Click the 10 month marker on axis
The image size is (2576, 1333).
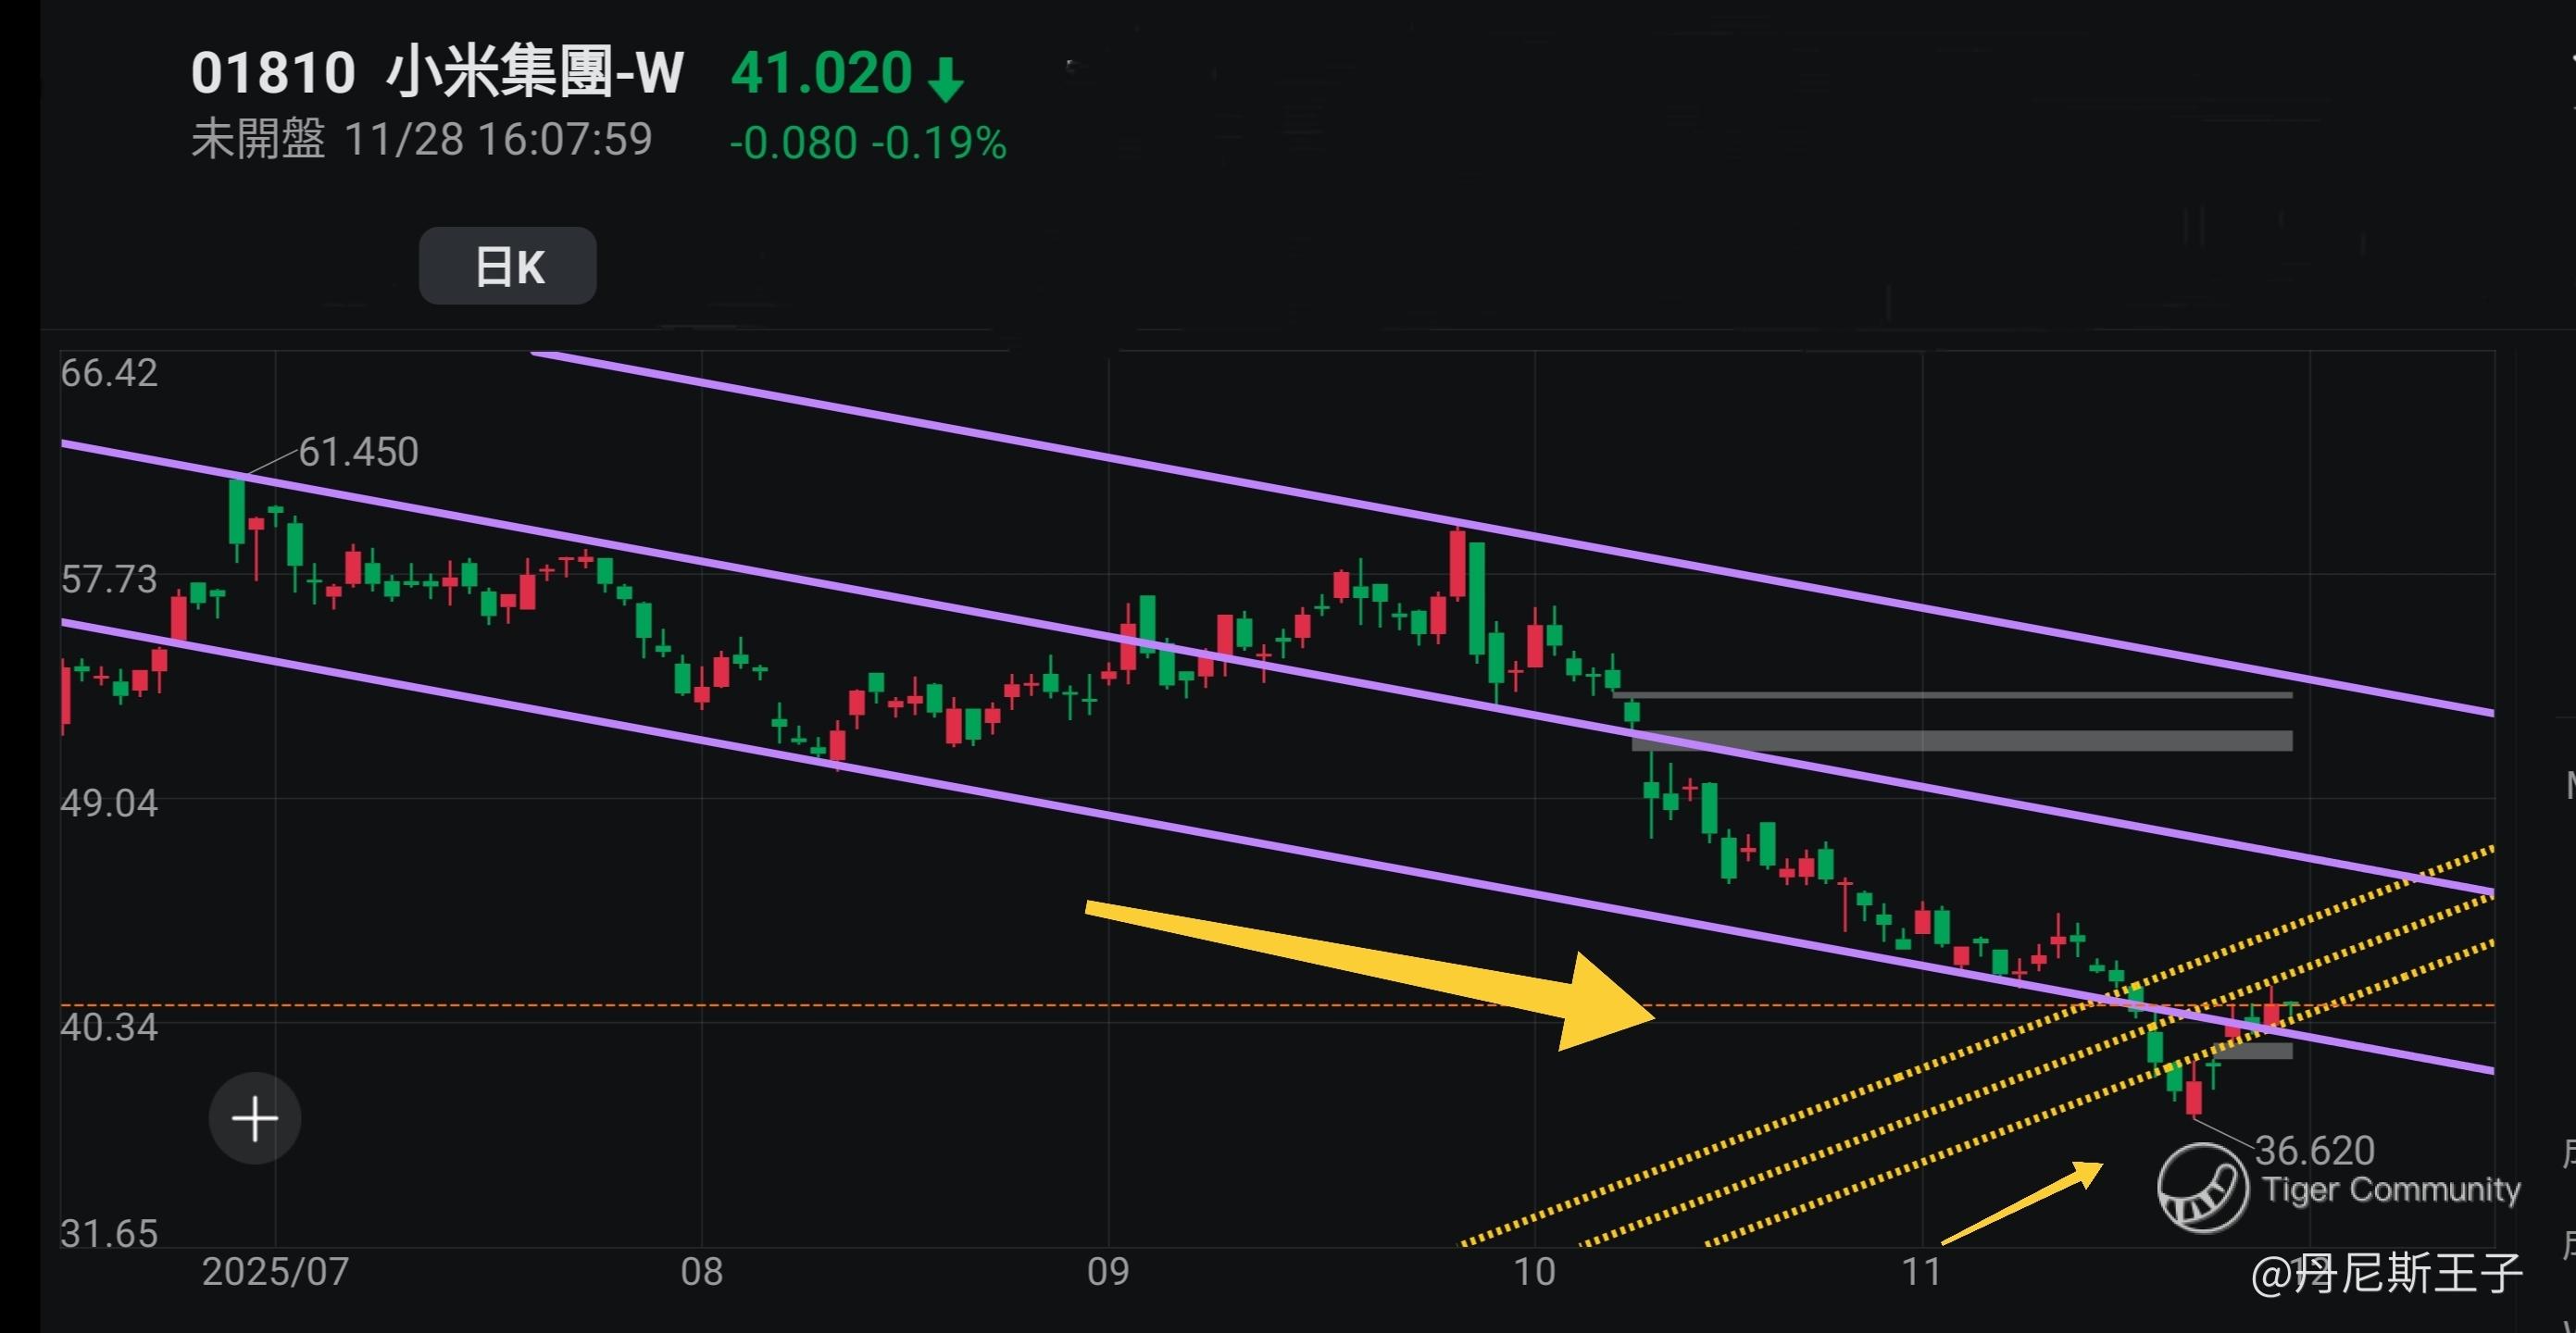click(1534, 1272)
